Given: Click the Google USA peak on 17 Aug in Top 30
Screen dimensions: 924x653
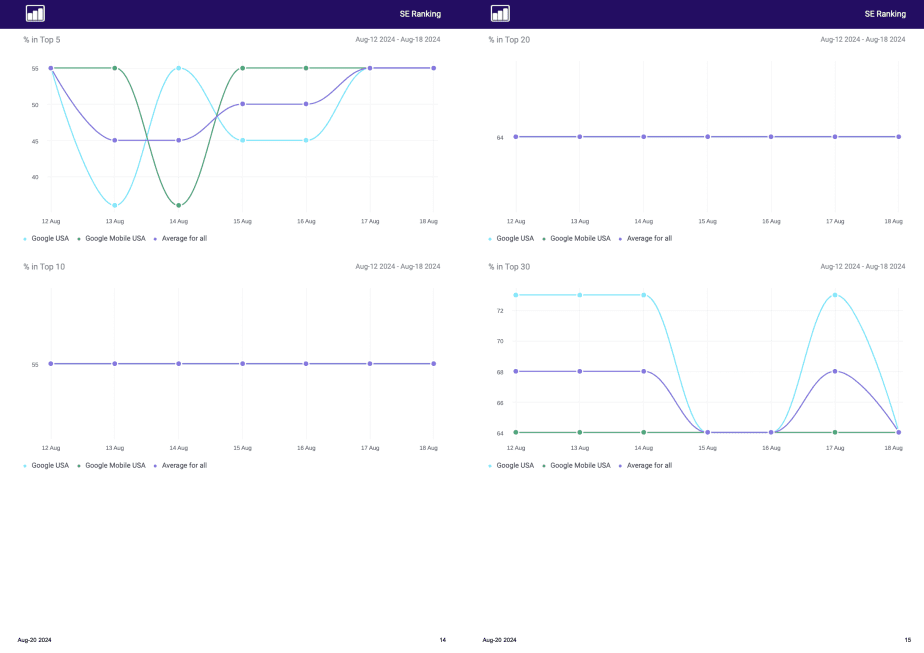Looking at the screenshot, I should (835, 295).
